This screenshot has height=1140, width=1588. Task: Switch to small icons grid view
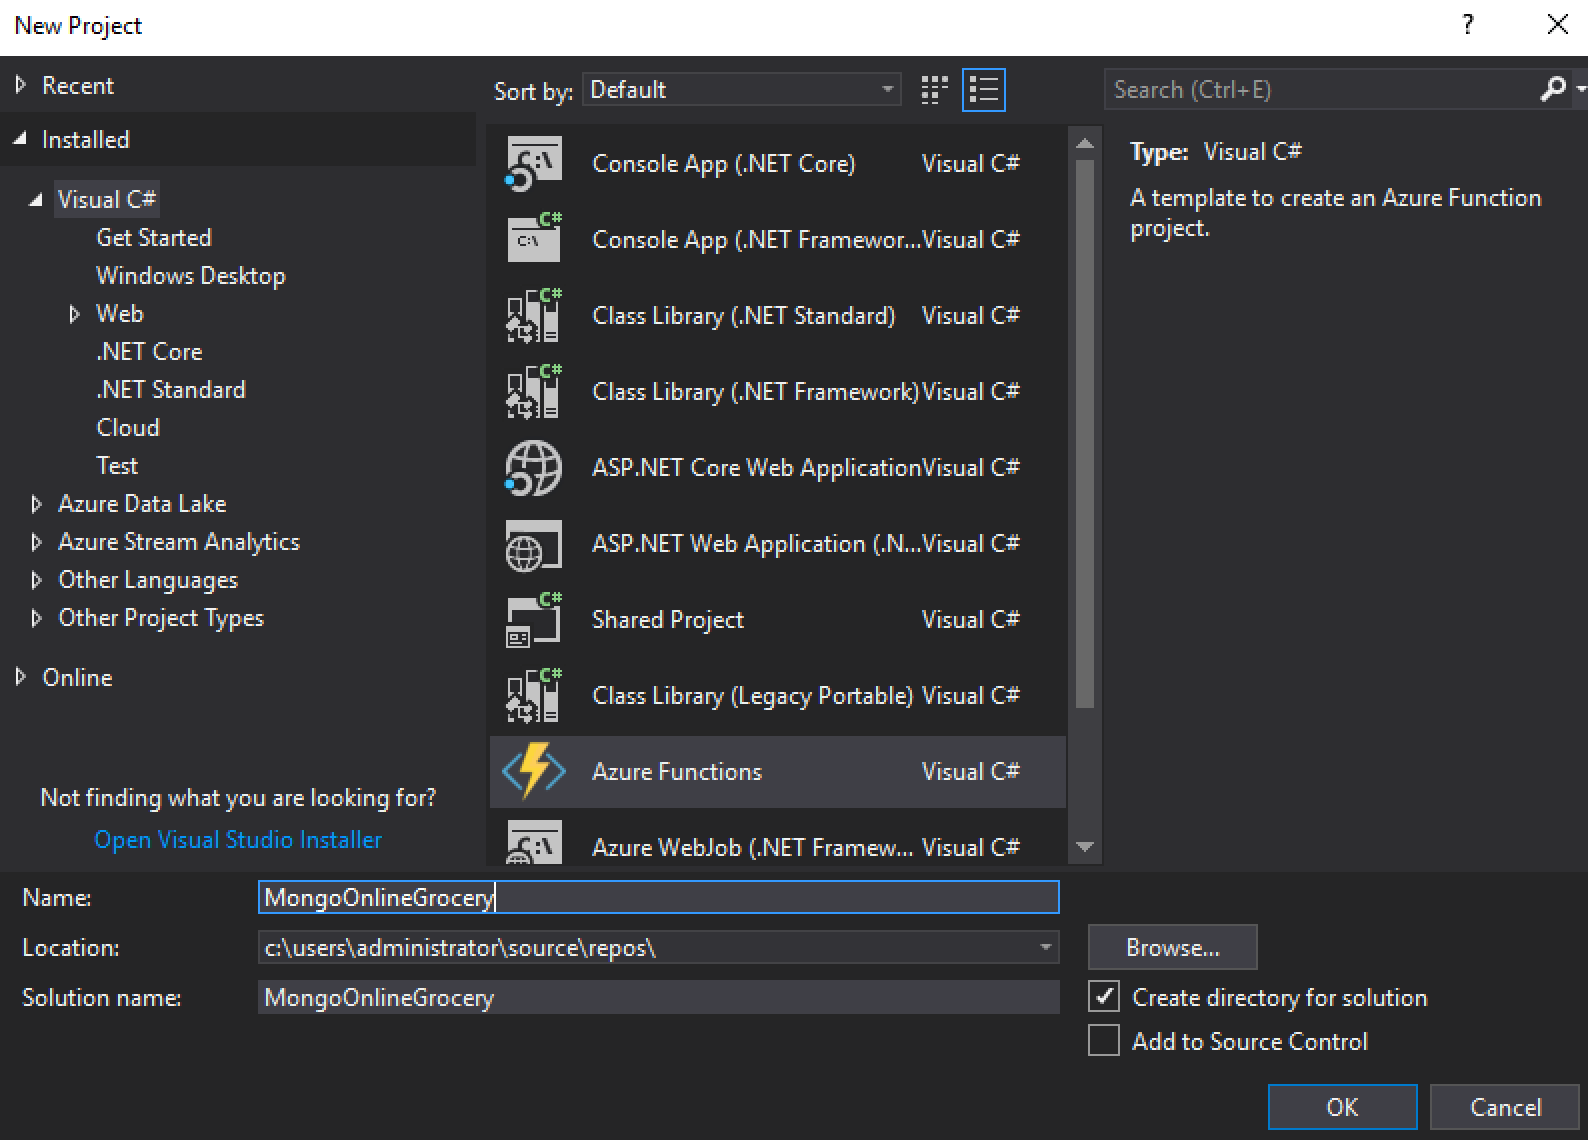pyautogui.click(x=934, y=90)
